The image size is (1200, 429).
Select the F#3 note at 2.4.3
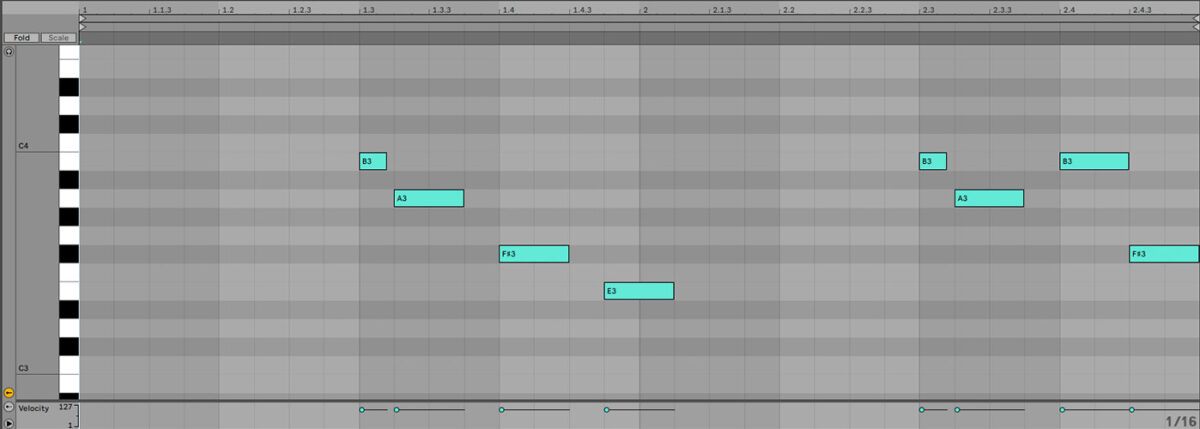pyautogui.click(x=1165, y=254)
